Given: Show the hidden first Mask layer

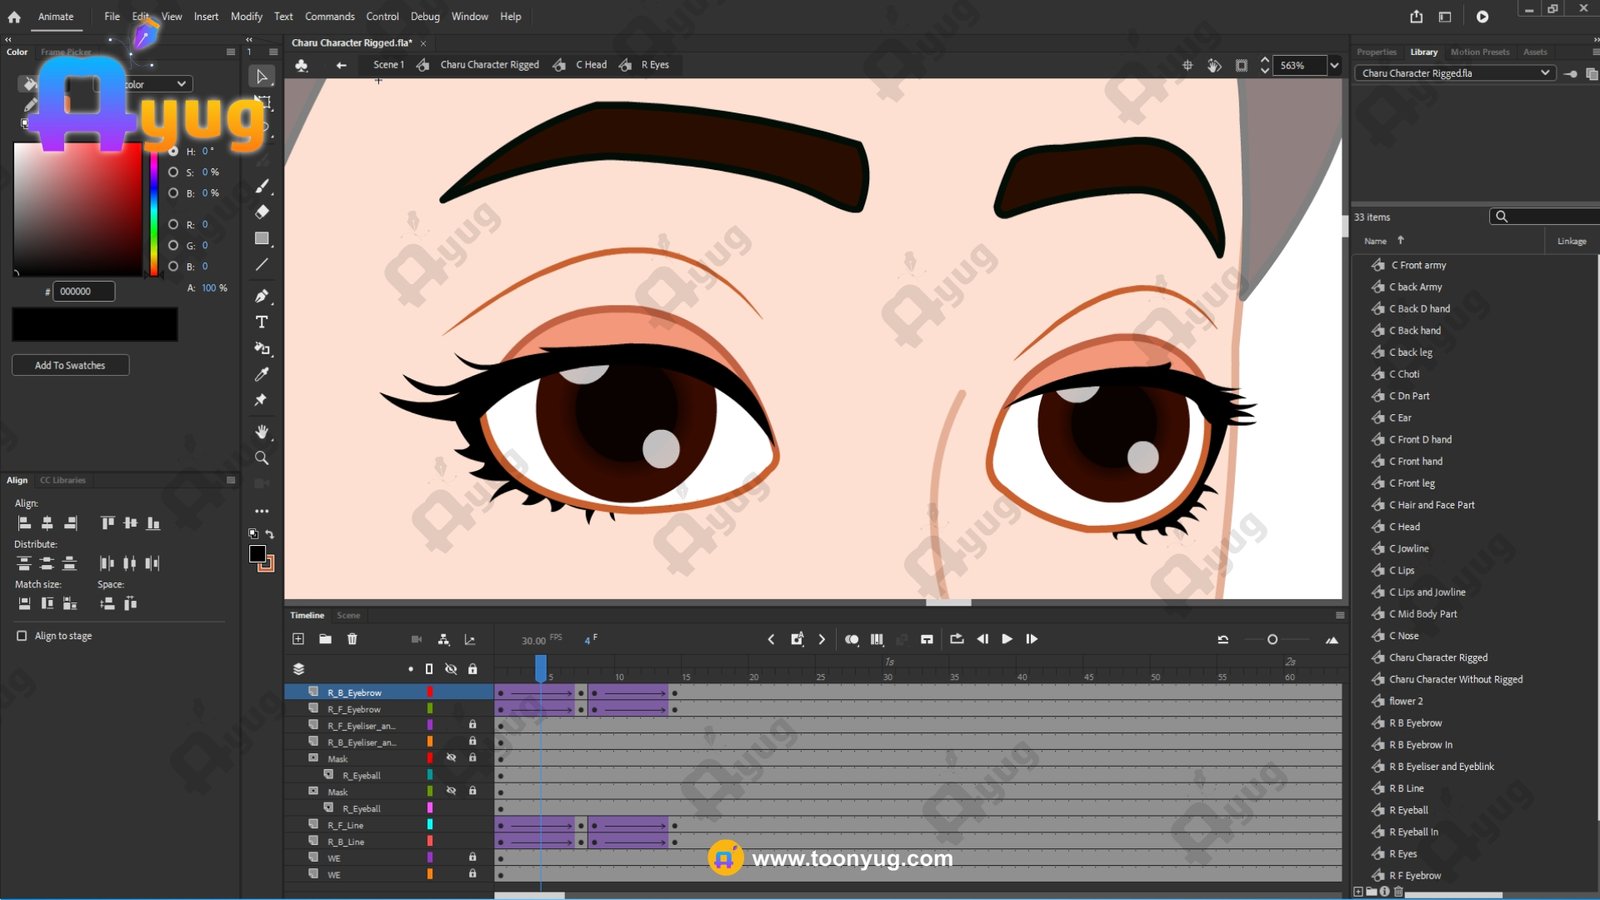Looking at the screenshot, I should point(451,758).
